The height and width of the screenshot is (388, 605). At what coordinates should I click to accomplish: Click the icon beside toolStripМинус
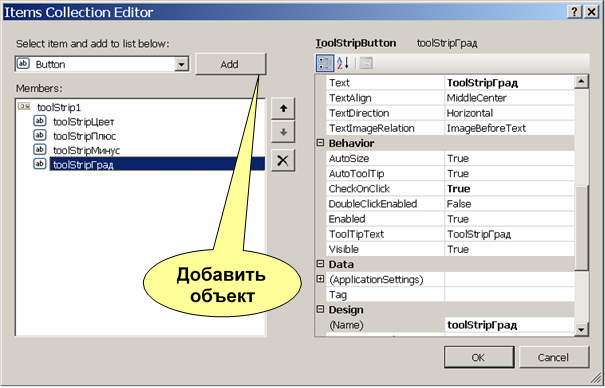click(x=39, y=149)
